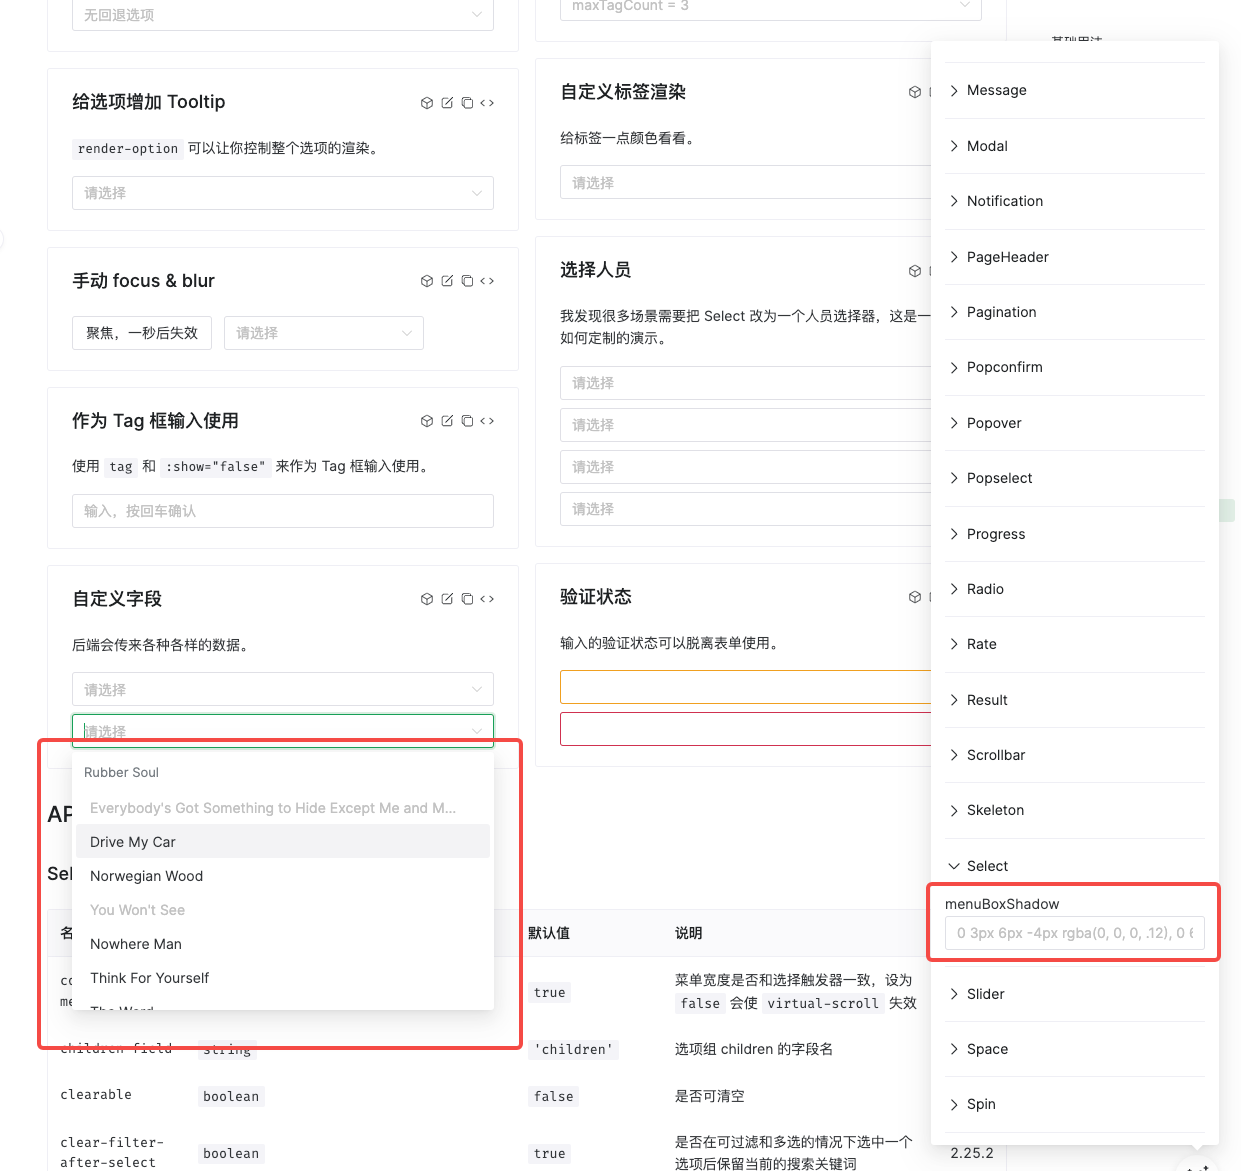View code of the 给选项增加 Tooltip demo
Image resolution: width=1241 pixels, height=1171 pixels.
pos(487,102)
